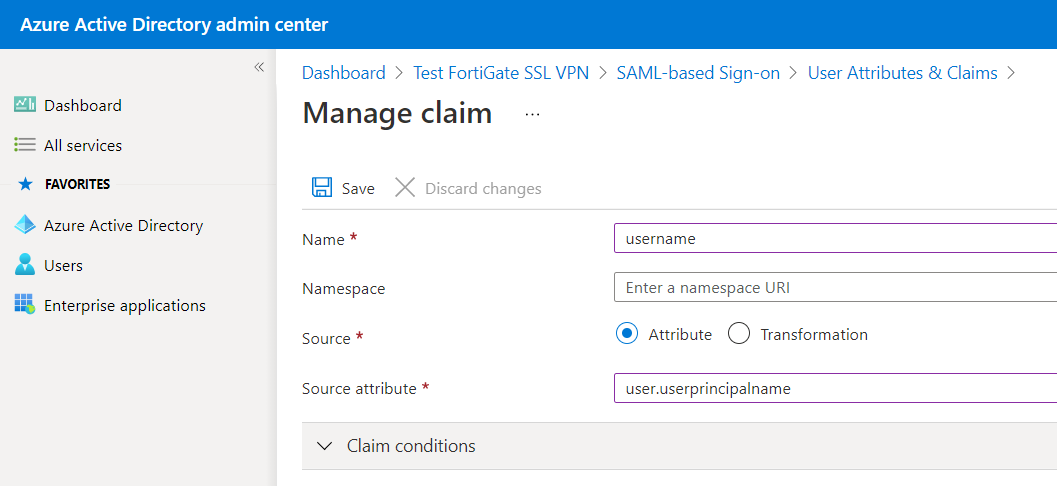Screen dimensions: 1057x486
Task: Select the Transformation source radio button
Action: 739,334
